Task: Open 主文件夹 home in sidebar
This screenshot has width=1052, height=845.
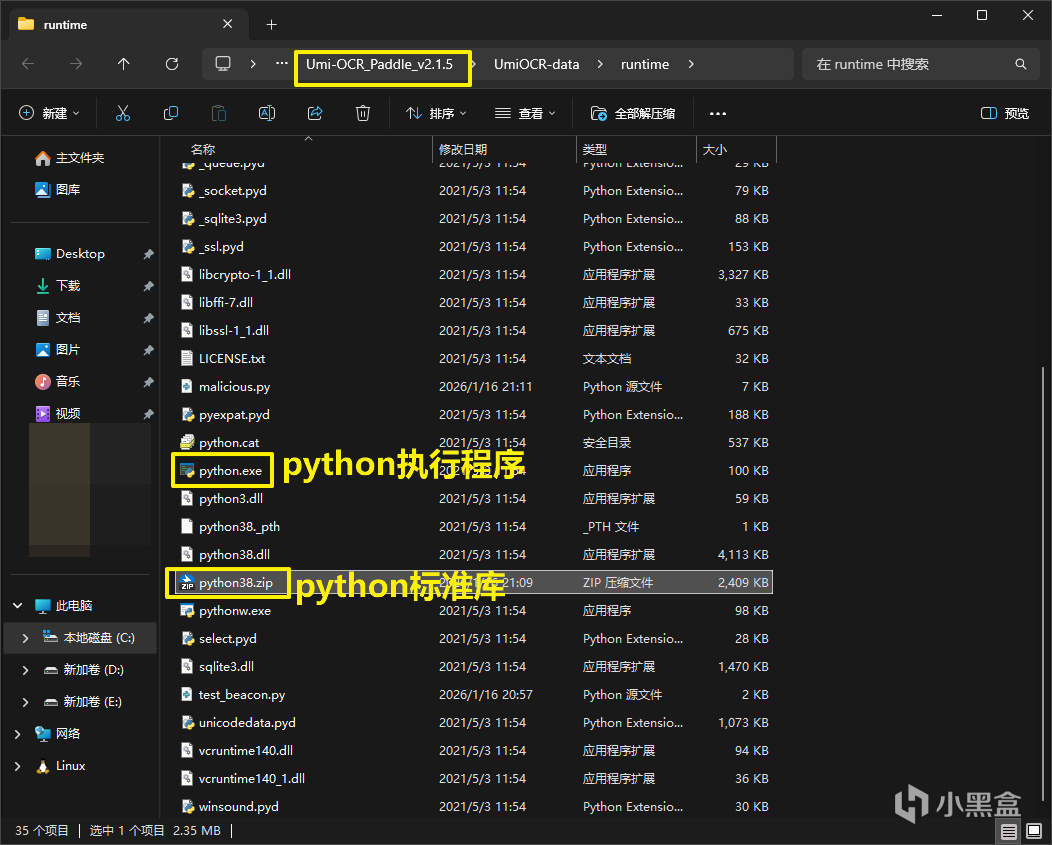Action: [x=70, y=158]
